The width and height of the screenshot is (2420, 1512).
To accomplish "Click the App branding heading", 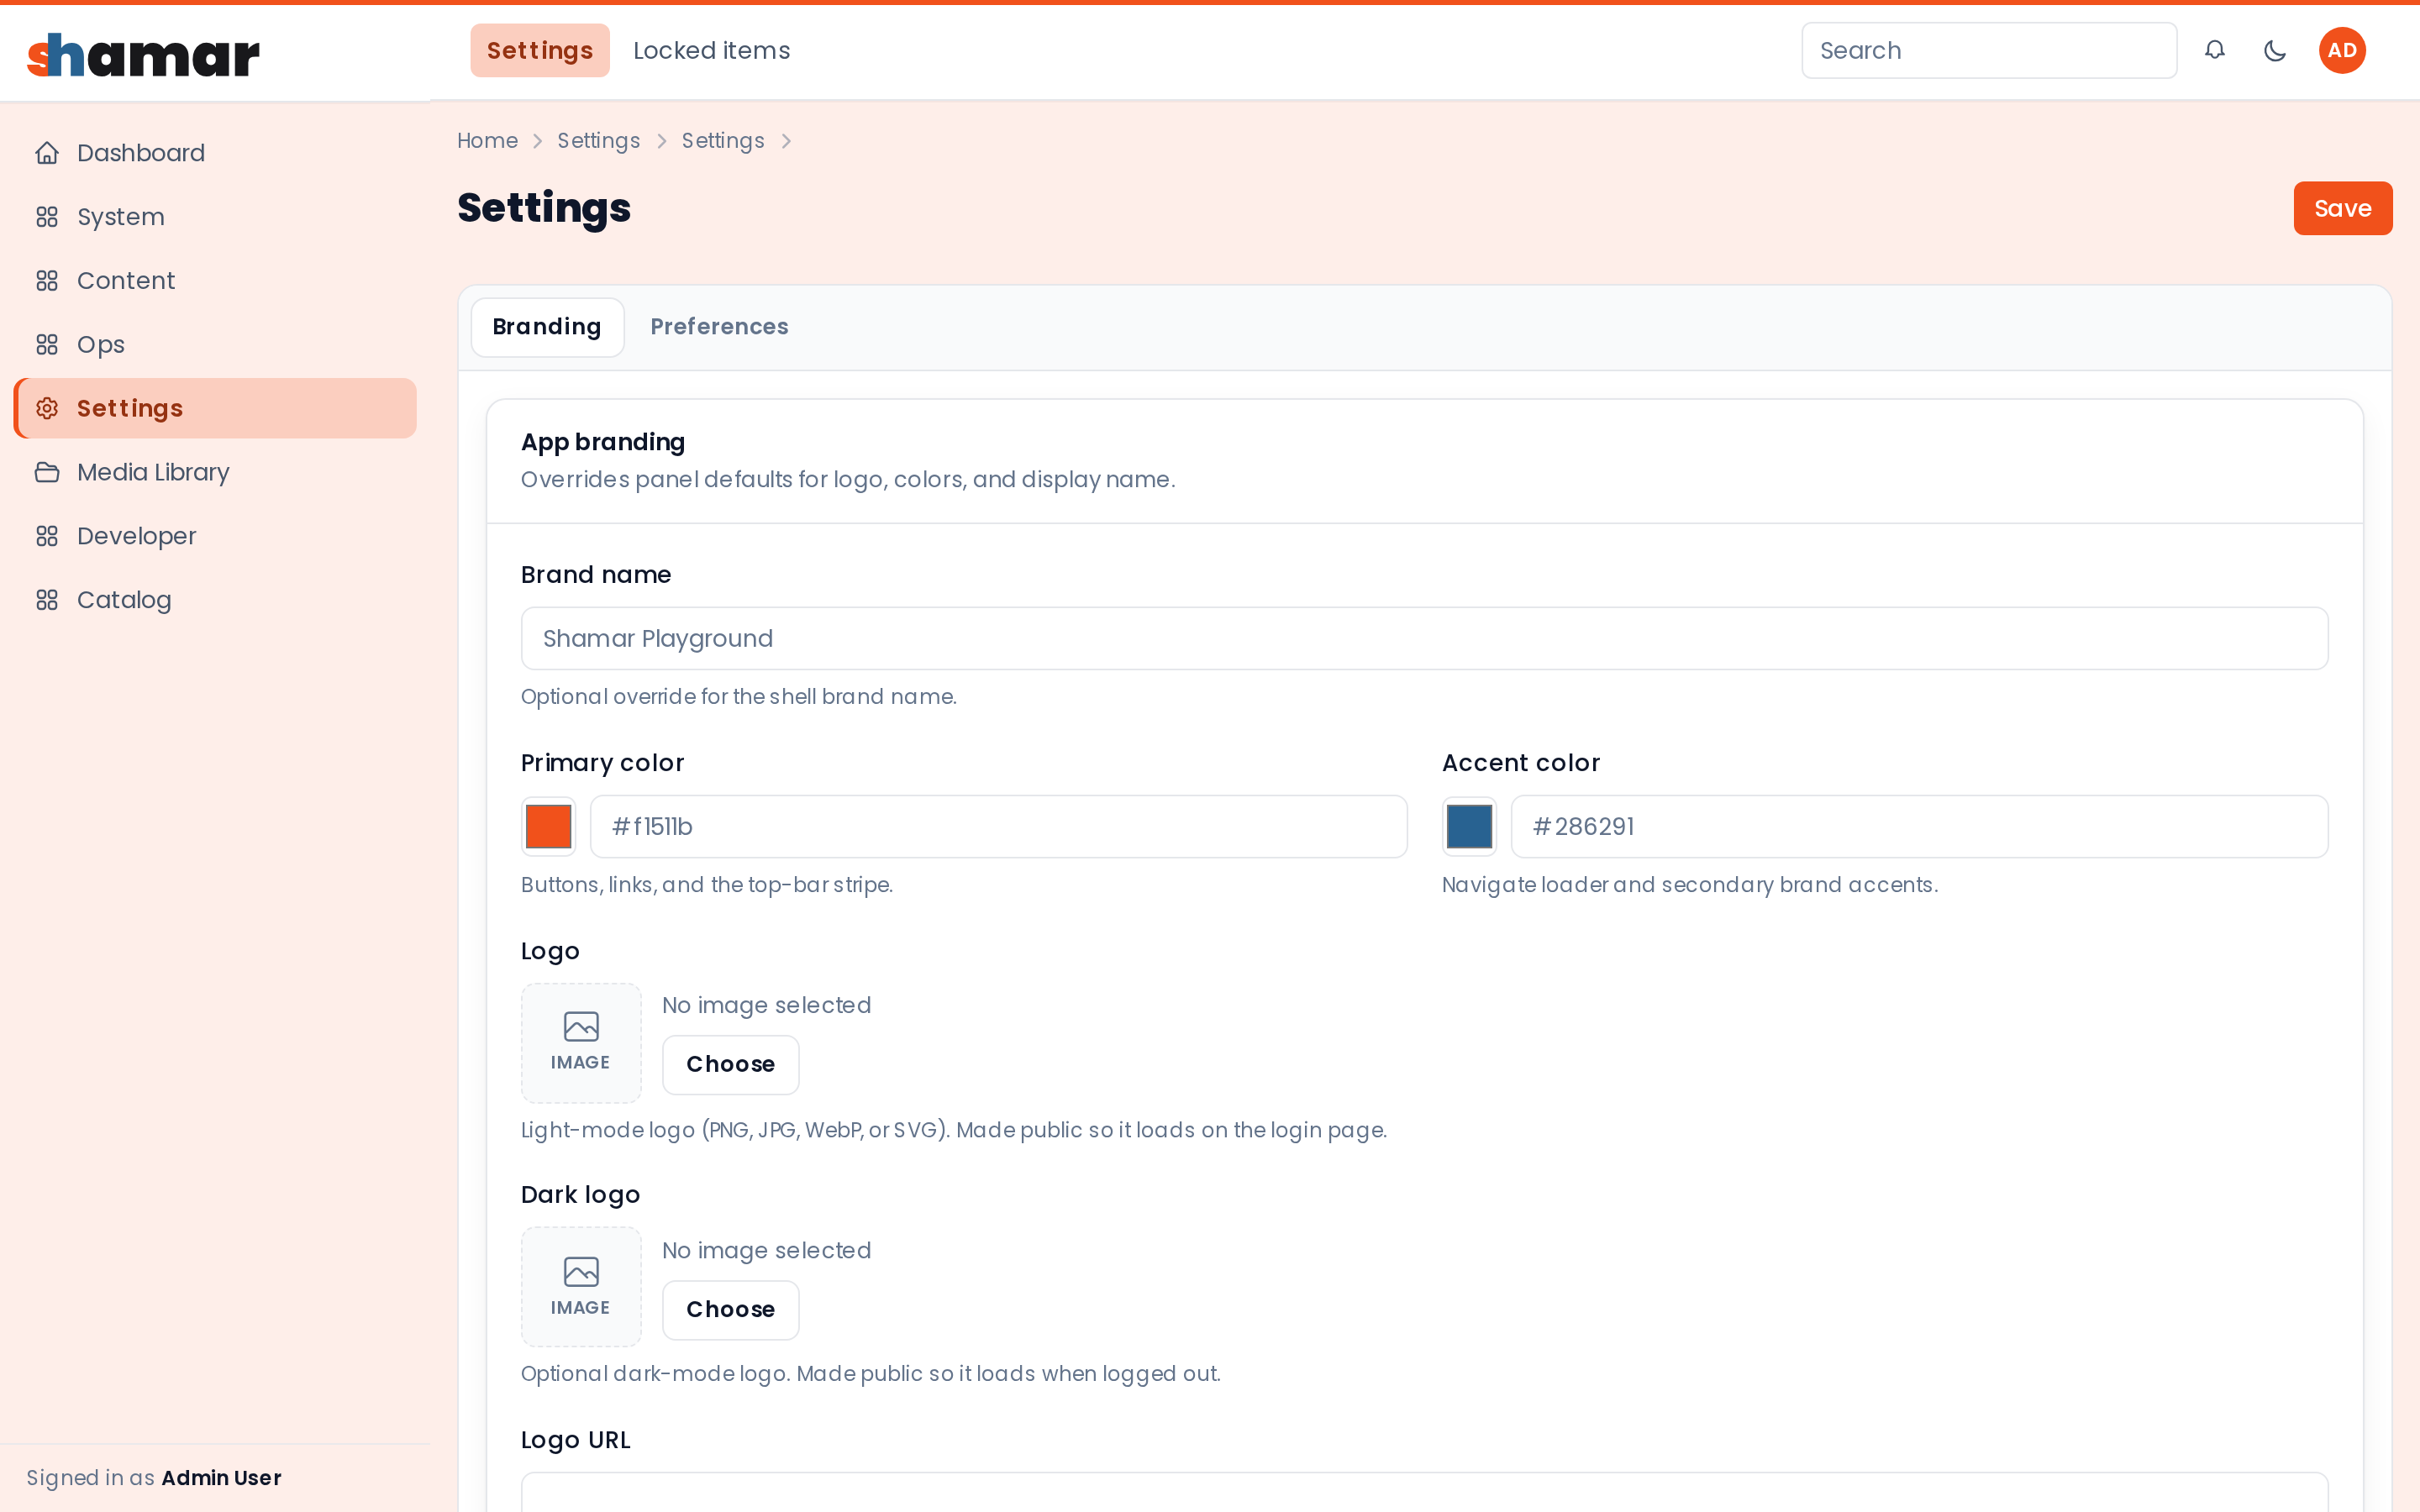I will [x=603, y=442].
